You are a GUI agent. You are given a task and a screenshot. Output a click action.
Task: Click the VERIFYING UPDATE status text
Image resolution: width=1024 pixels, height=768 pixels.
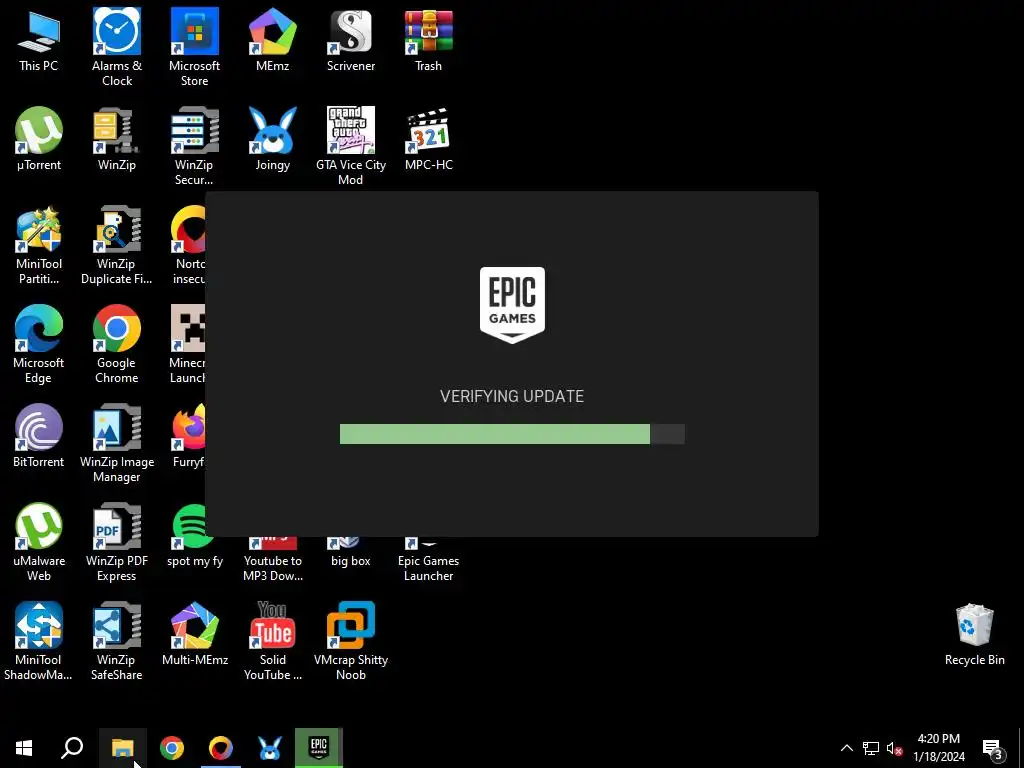pos(512,396)
